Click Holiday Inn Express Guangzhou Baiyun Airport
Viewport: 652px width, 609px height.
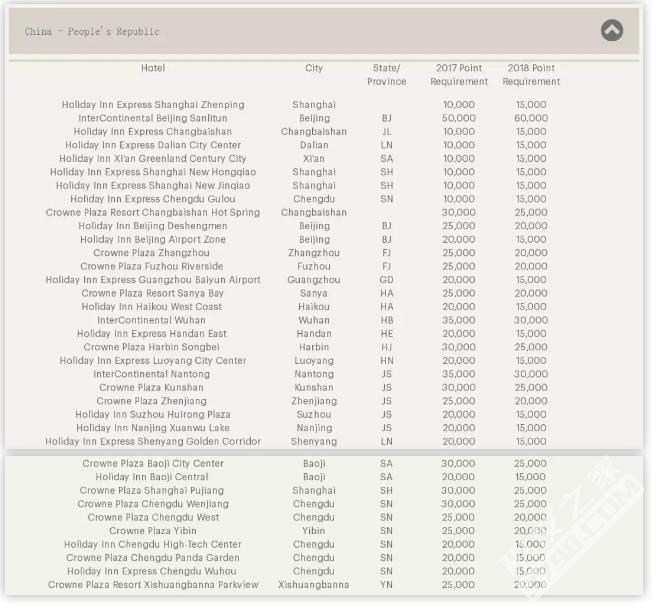tap(153, 280)
